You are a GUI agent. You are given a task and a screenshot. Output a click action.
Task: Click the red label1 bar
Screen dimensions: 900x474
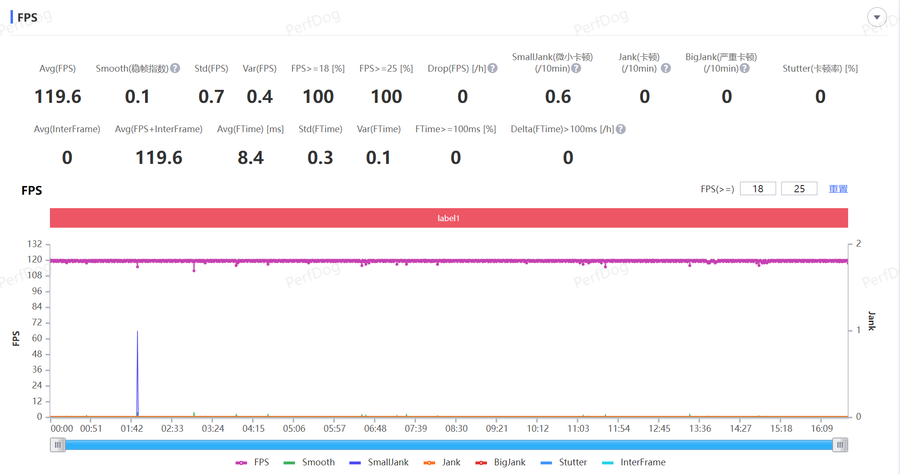pyautogui.click(x=449, y=218)
